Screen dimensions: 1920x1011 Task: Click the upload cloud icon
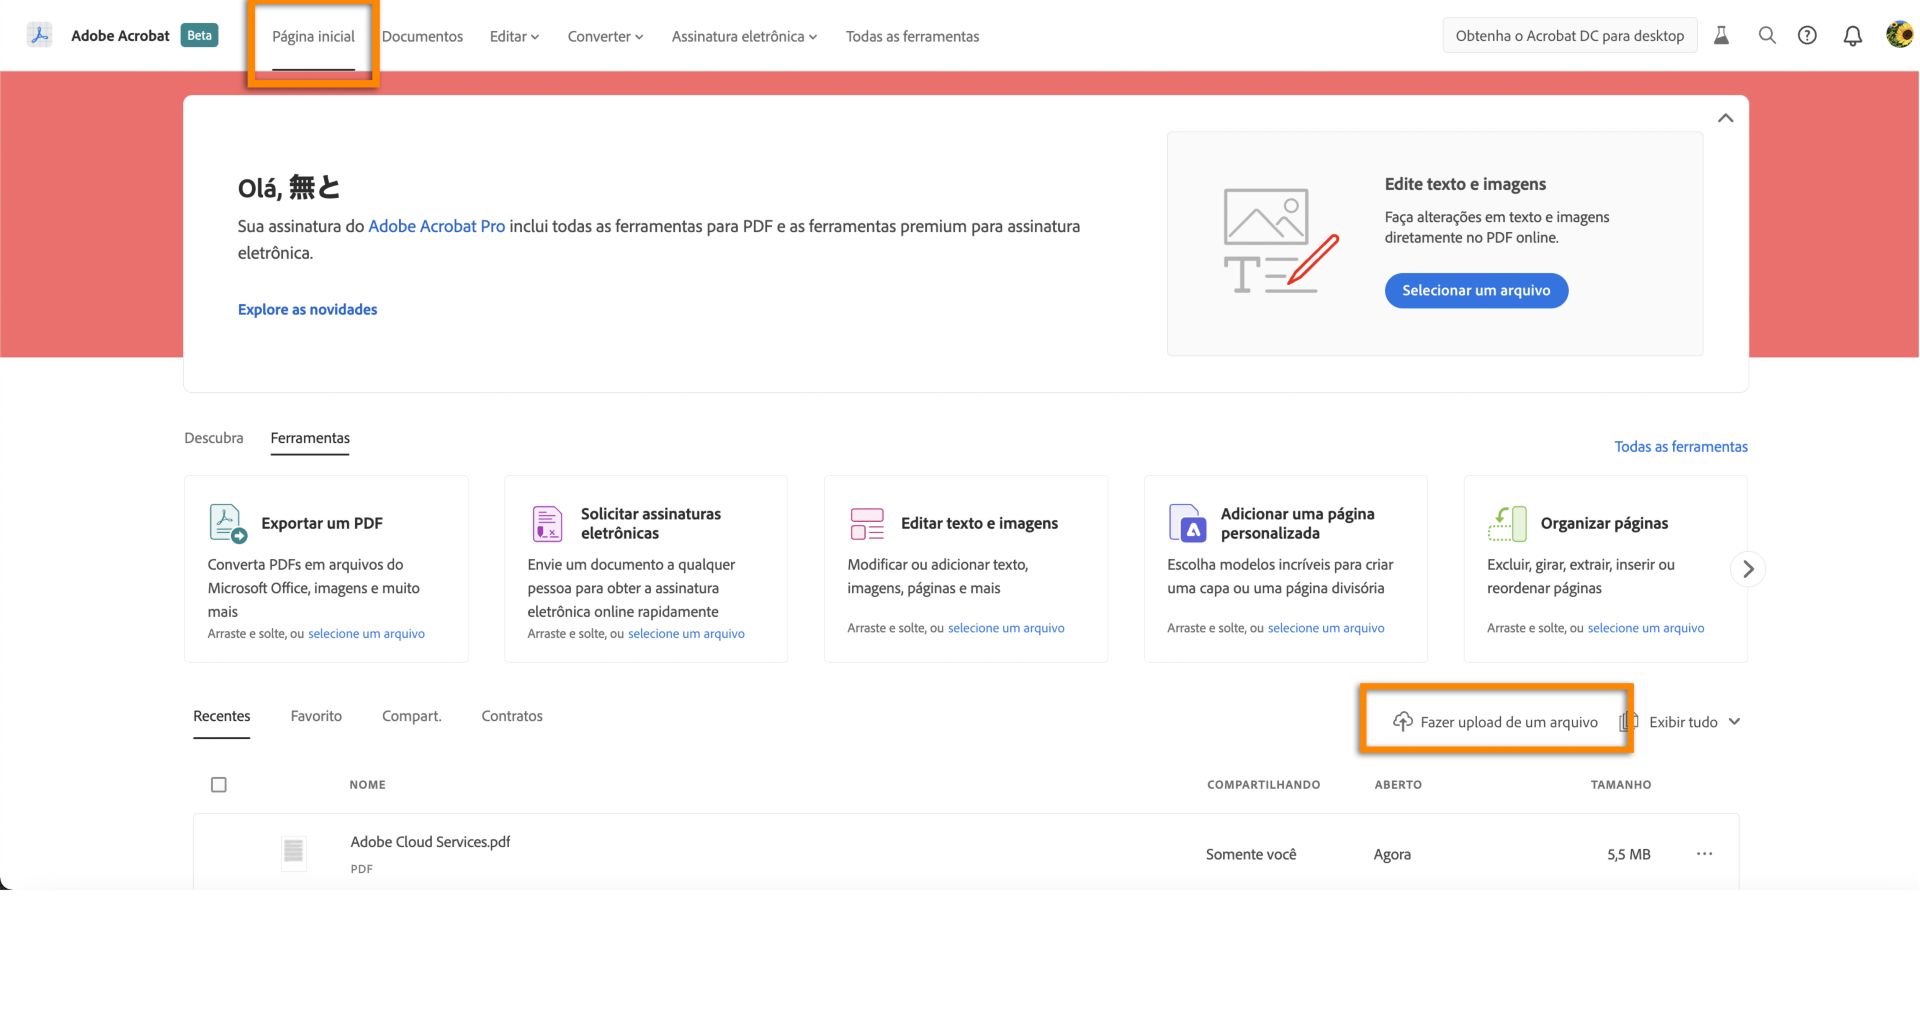point(1403,722)
